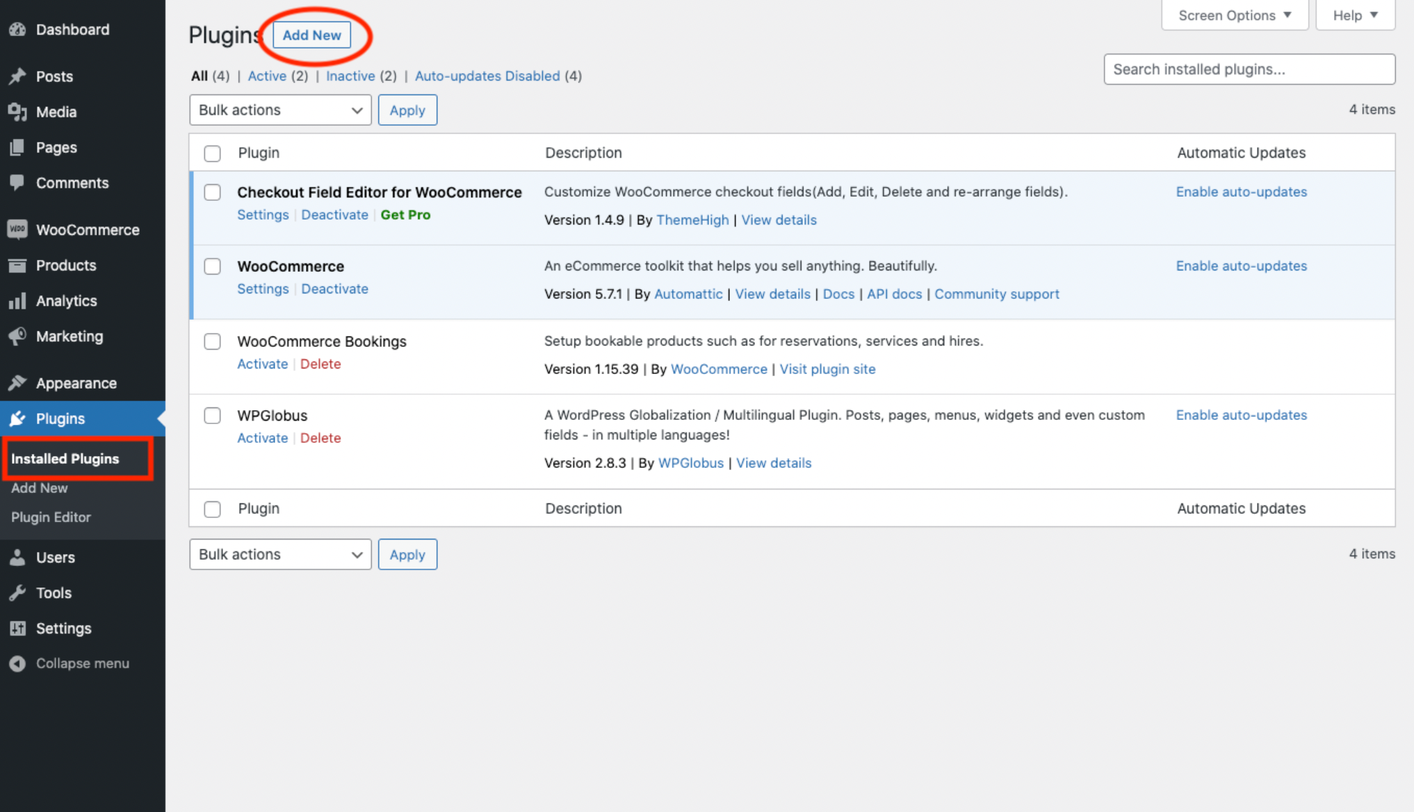The image size is (1414, 812).
Task: Open WooCommerce API docs link
Action: coord(894,294)
